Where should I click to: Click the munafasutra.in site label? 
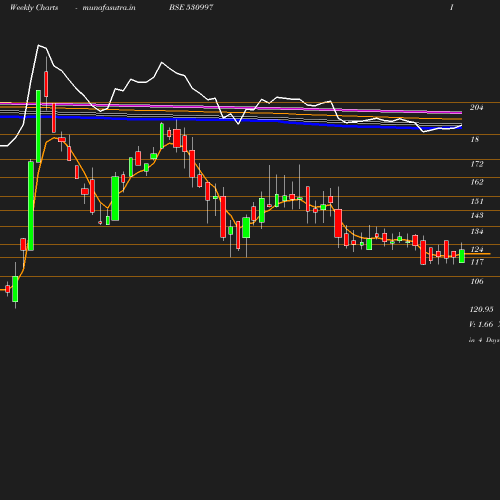(109, 8)
